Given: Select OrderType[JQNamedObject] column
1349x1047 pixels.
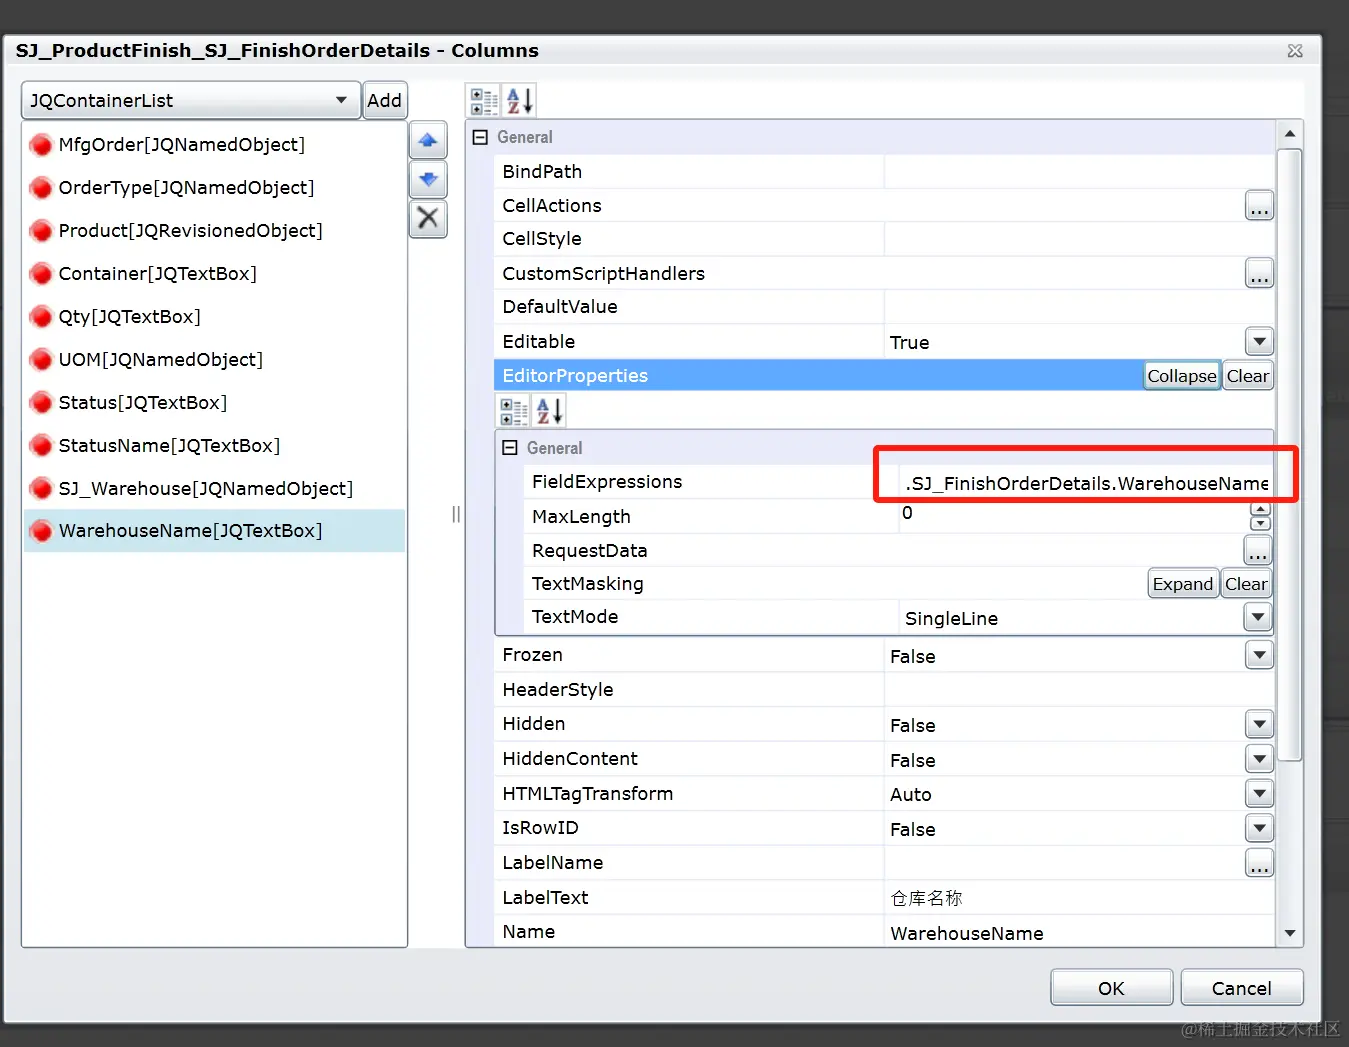Looking at the screenshot, I should click(214, 188).
